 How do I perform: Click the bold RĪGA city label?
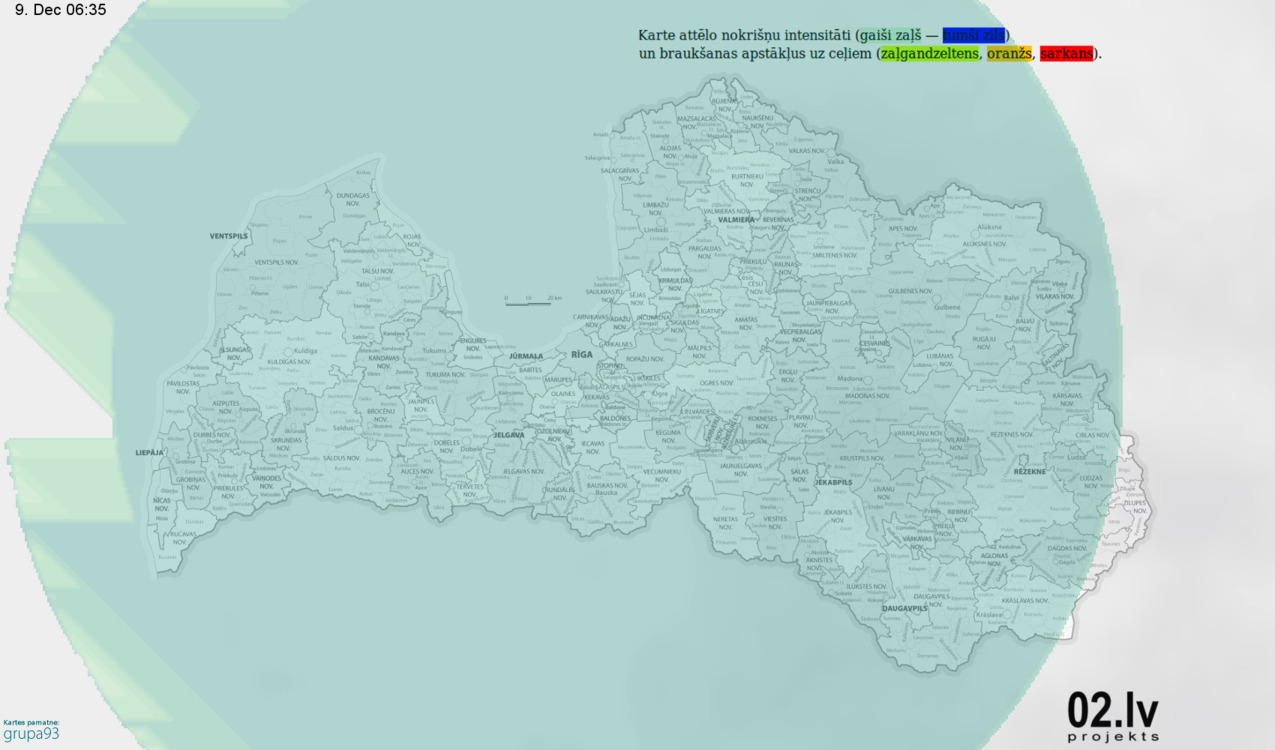[582, 355]
